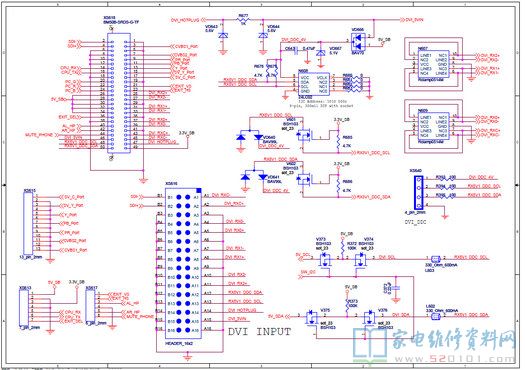Image resolution: width=525 pixels, height=370 pixels.
Task: Select the V621 BSH103 MOSFET symbol
Action: coord(304,135)
